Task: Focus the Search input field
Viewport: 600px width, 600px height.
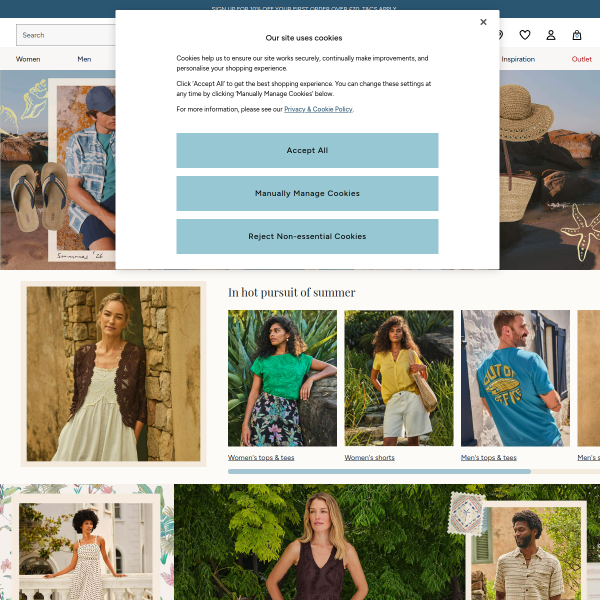Action: tap(66, 35)
